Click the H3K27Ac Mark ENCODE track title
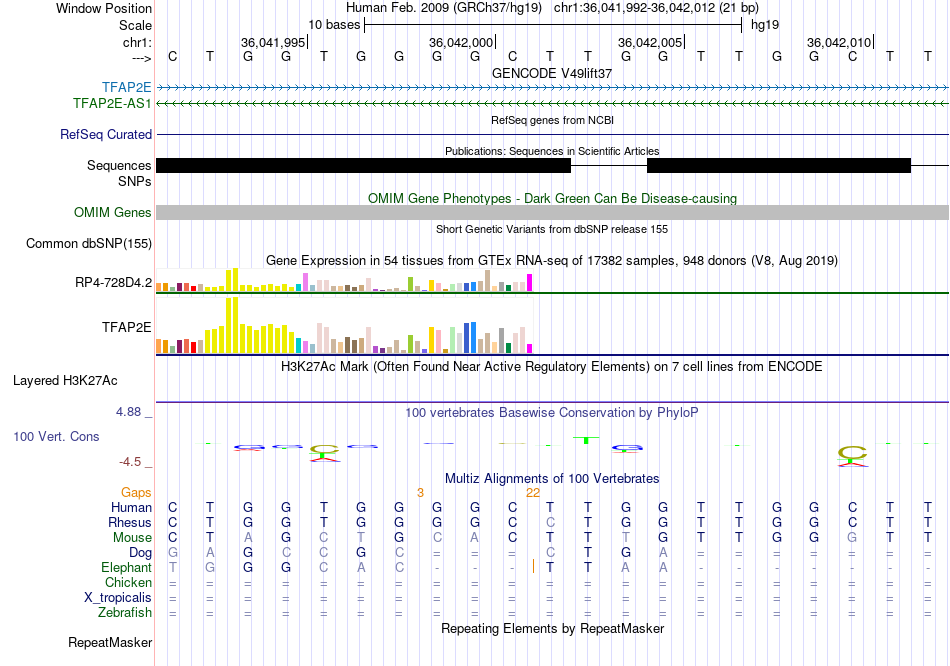 pyautogui.click(x=552, y=367)
